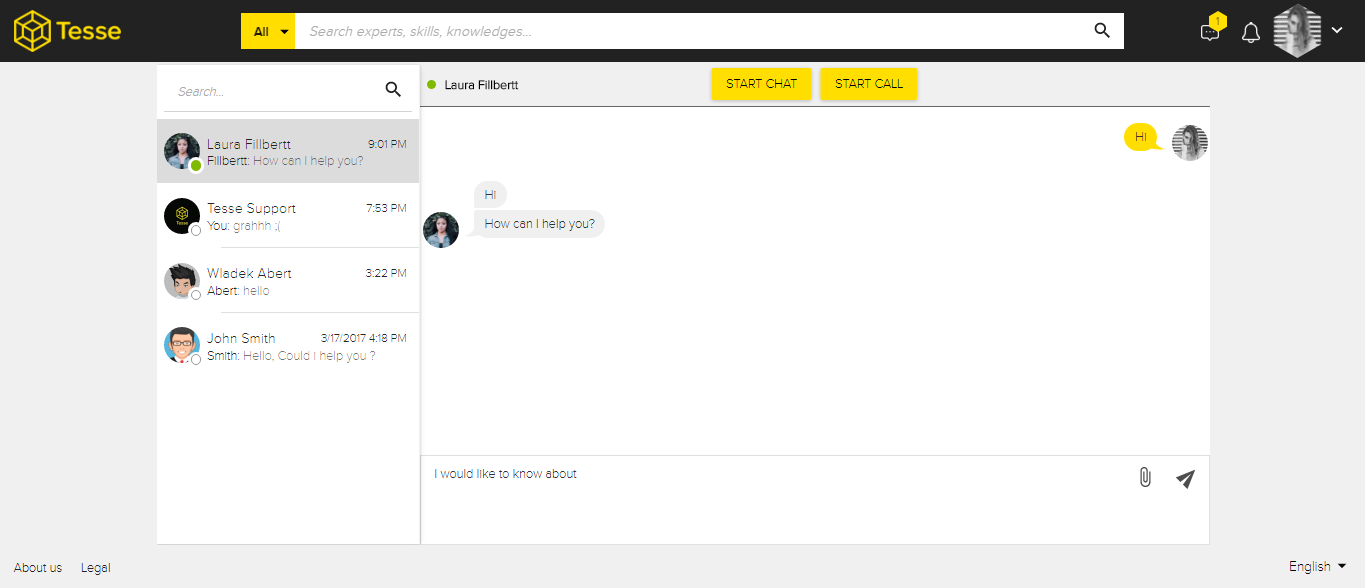Click the START CALL button
Viewport: 1365px width, 588px height.
869,84
